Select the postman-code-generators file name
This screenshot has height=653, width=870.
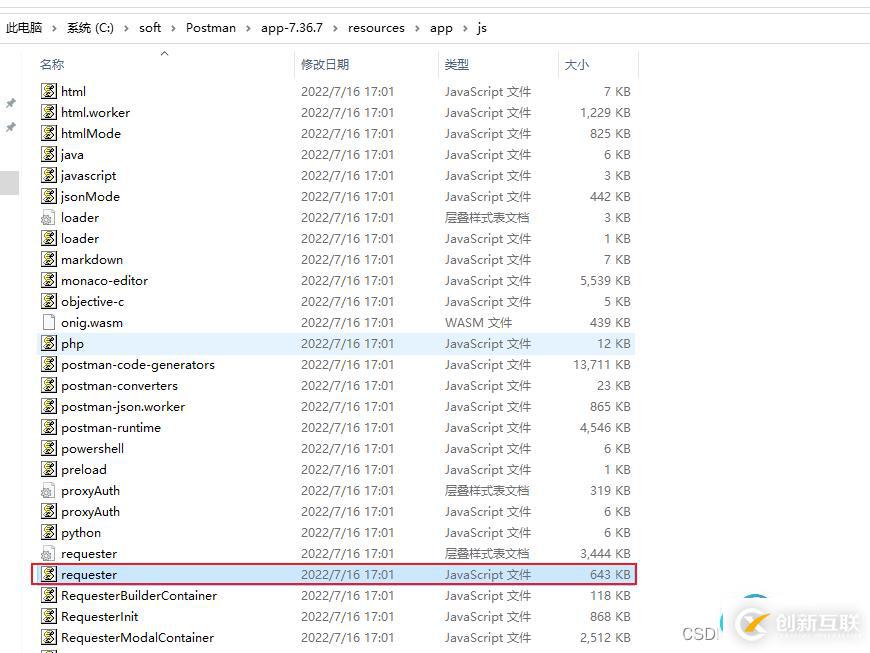click(138, 365)
